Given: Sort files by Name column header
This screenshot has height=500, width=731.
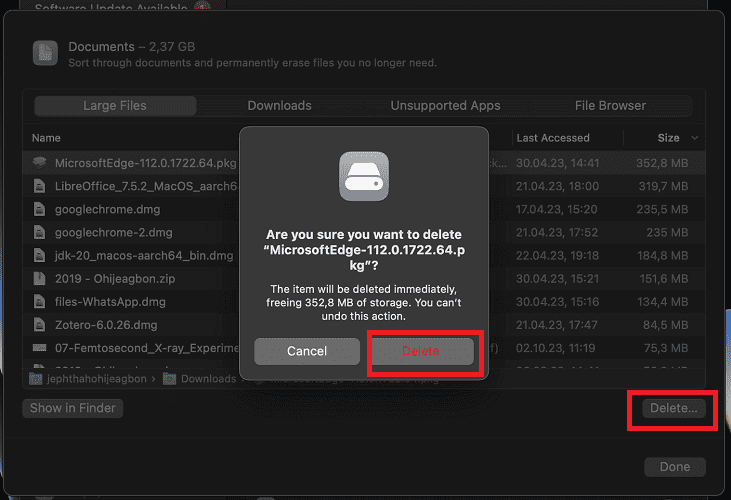Looking at the screenshot, I should pyautogui.click(x=46, y=138).
